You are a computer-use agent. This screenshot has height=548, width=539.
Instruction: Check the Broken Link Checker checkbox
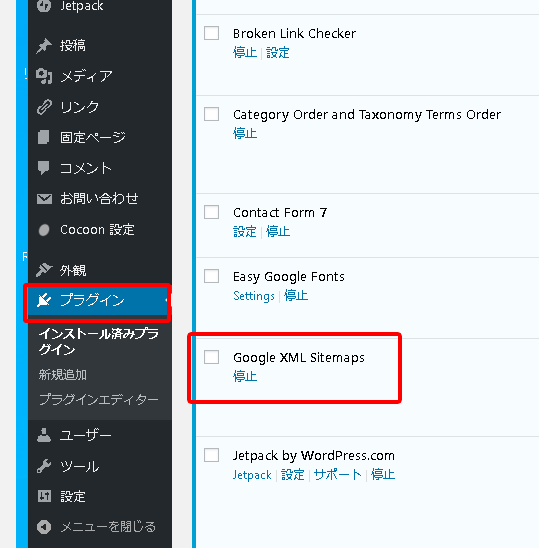211,33
